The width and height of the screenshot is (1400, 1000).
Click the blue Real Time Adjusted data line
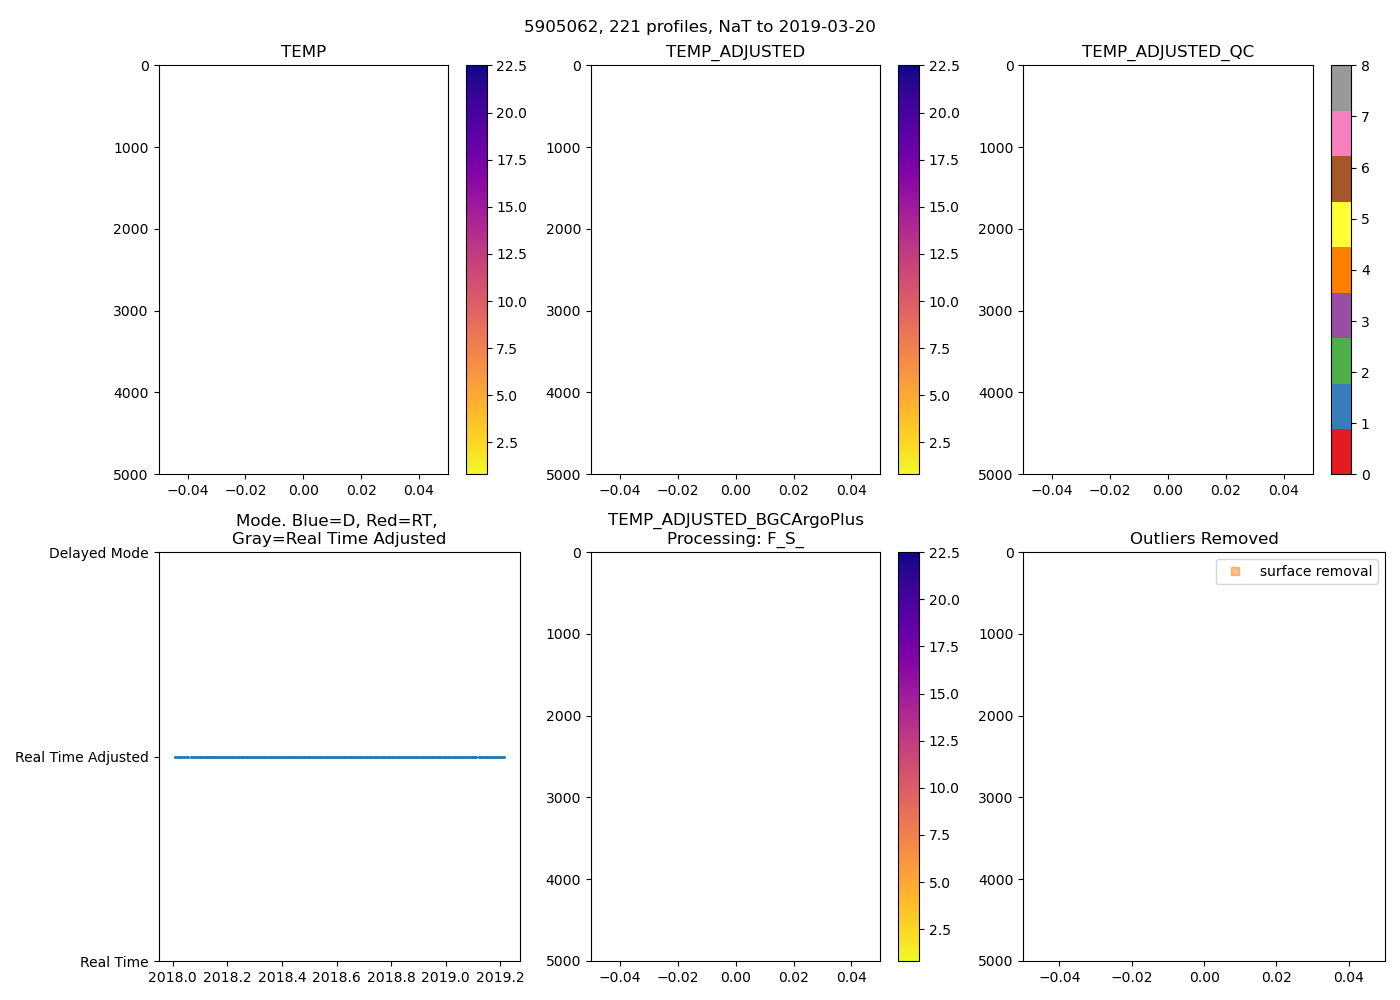point(340,757)
